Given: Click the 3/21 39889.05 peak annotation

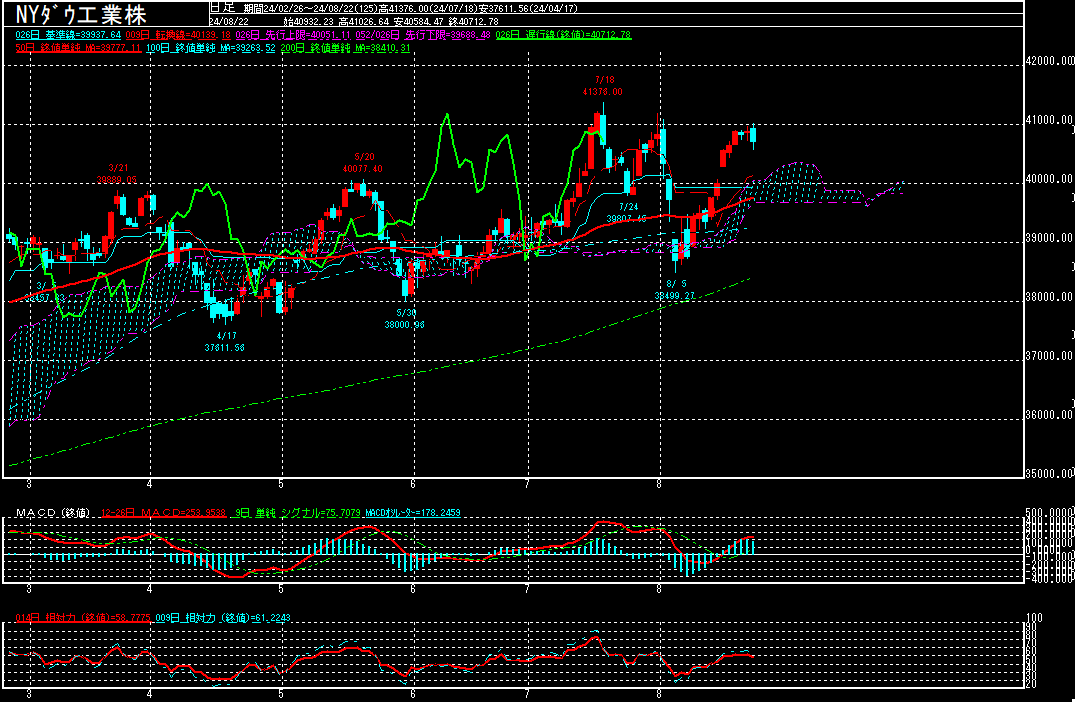Looking at the screenshot, I should click(117, 174).
